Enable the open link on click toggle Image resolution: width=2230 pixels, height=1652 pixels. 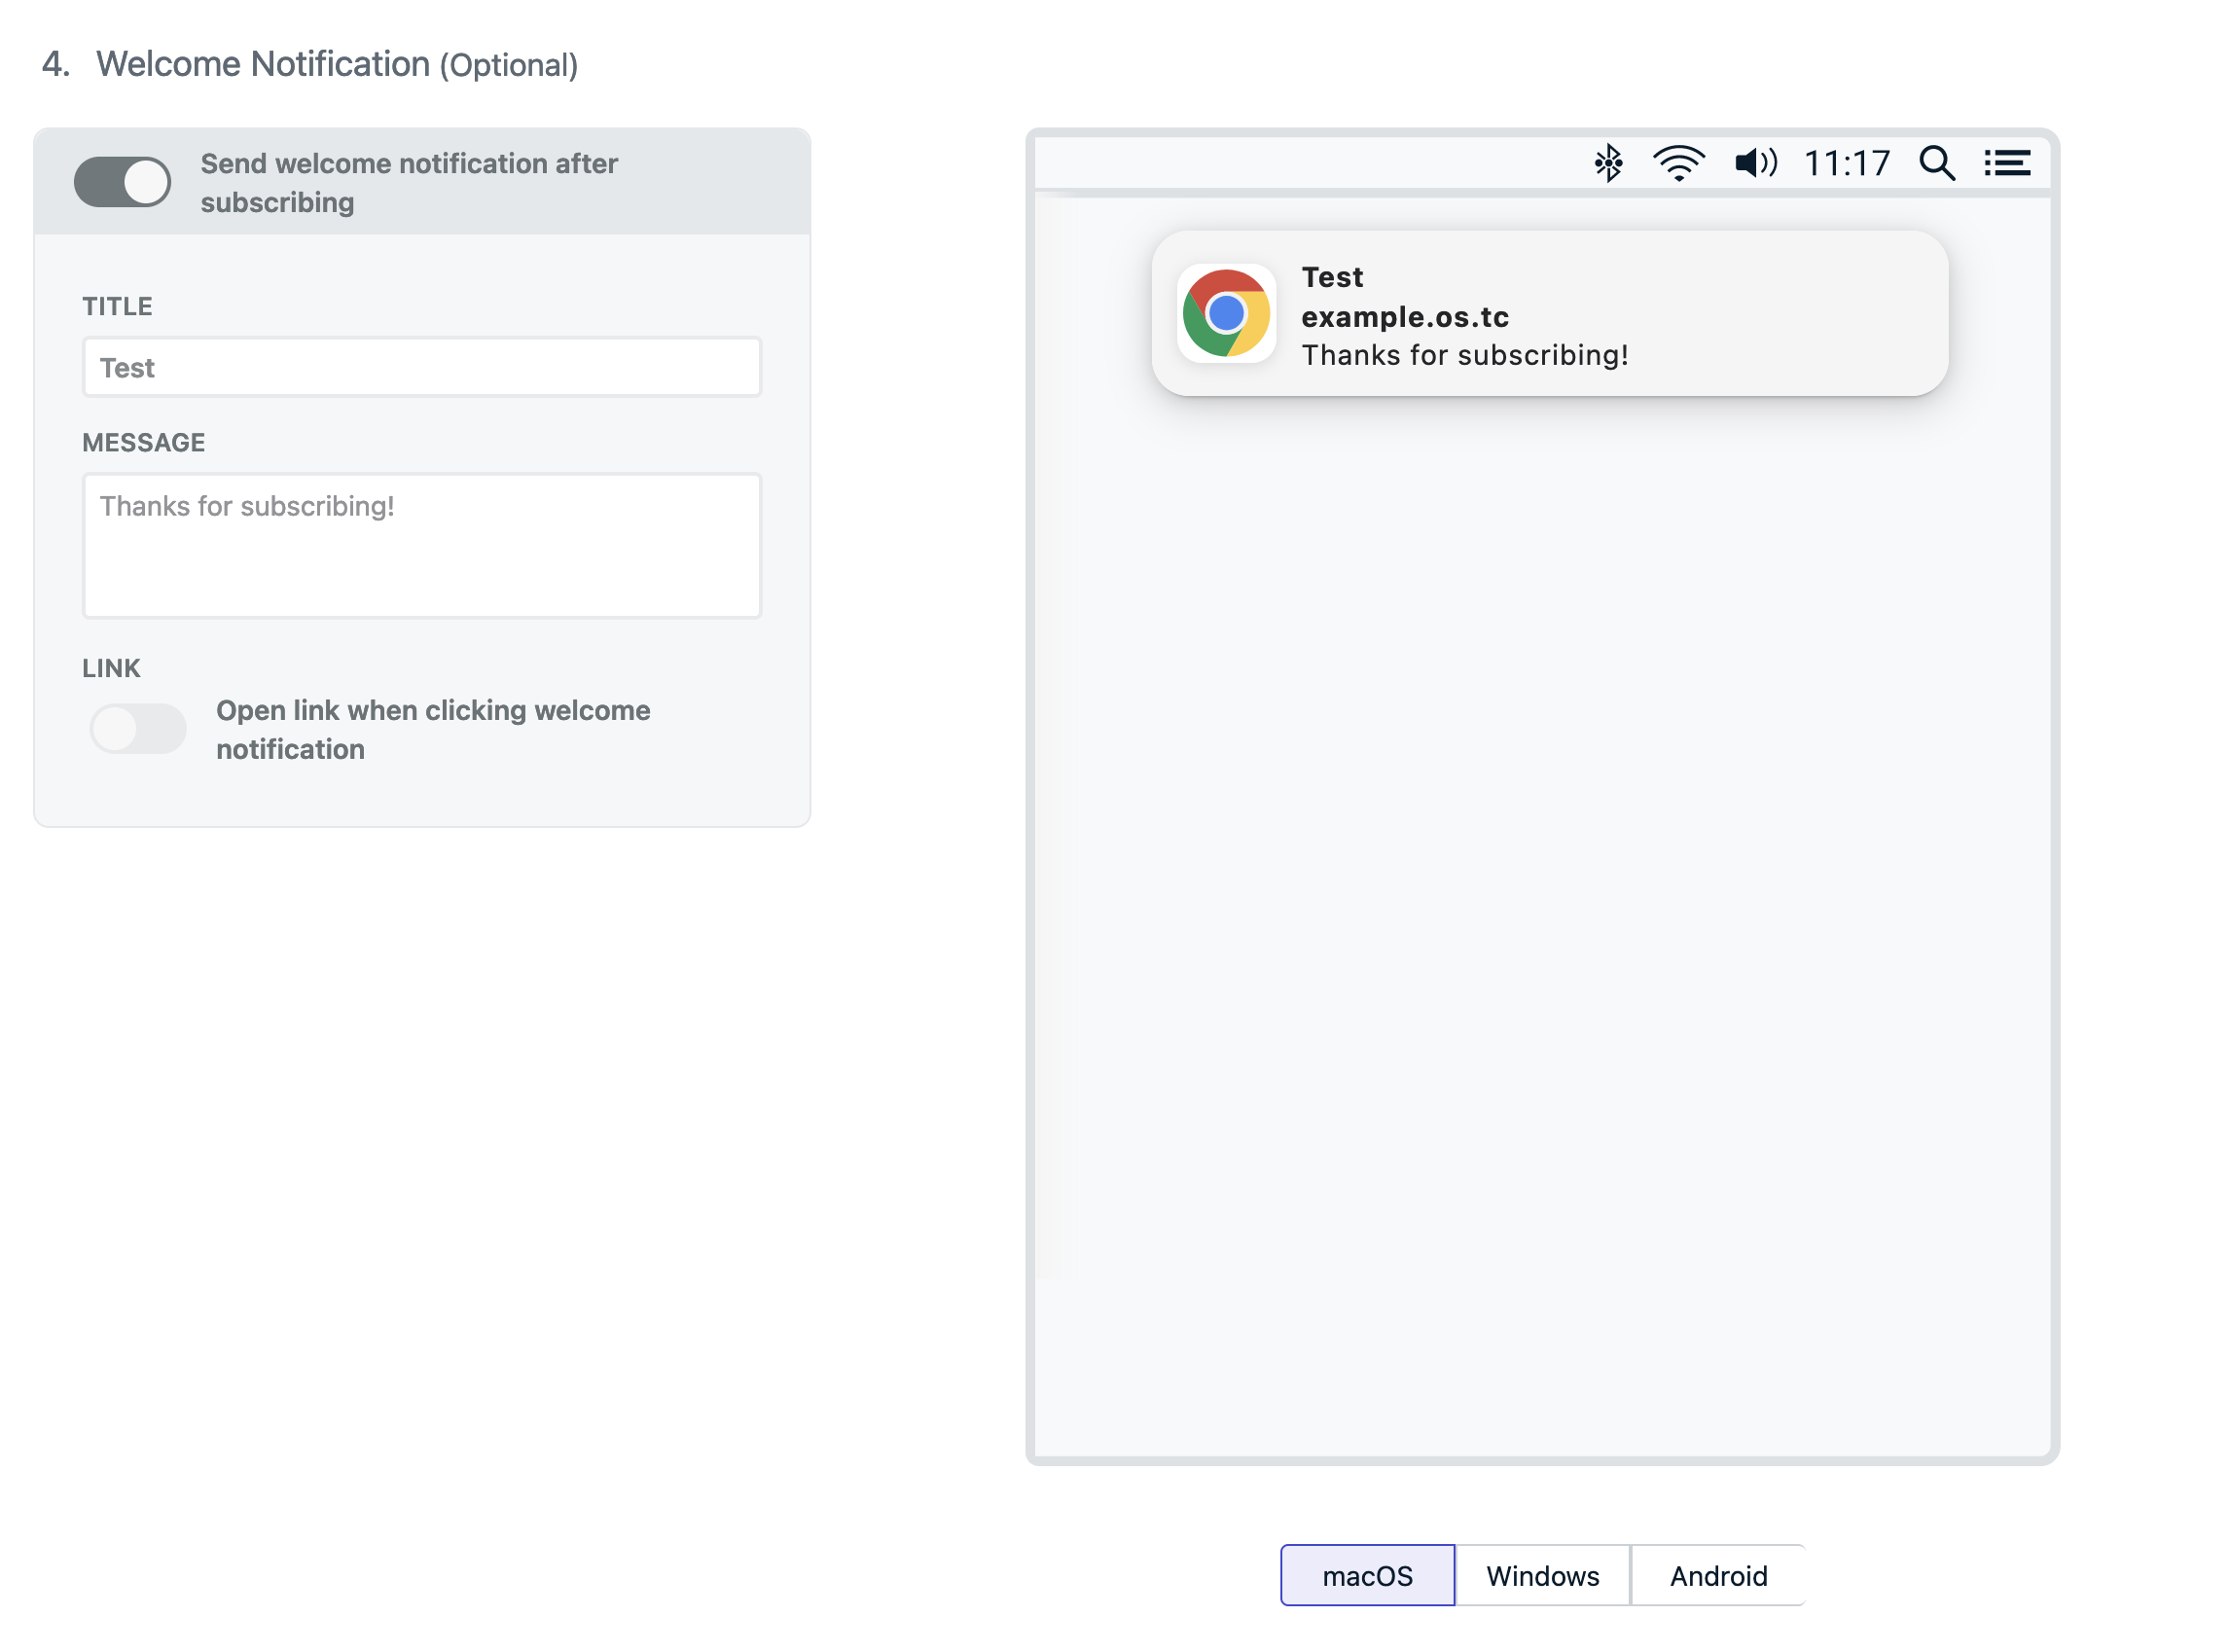tap(138, 729)
